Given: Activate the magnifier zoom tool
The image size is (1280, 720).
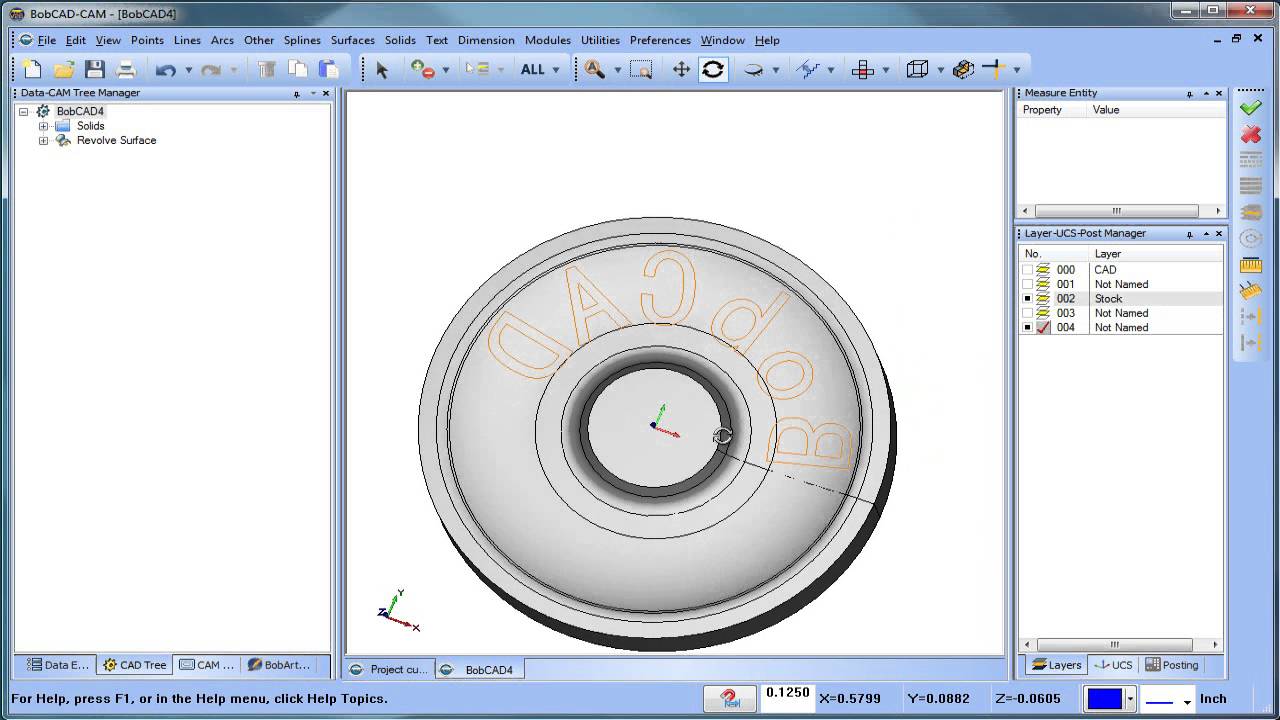Looking at the screenshot, I should point(595,69).
